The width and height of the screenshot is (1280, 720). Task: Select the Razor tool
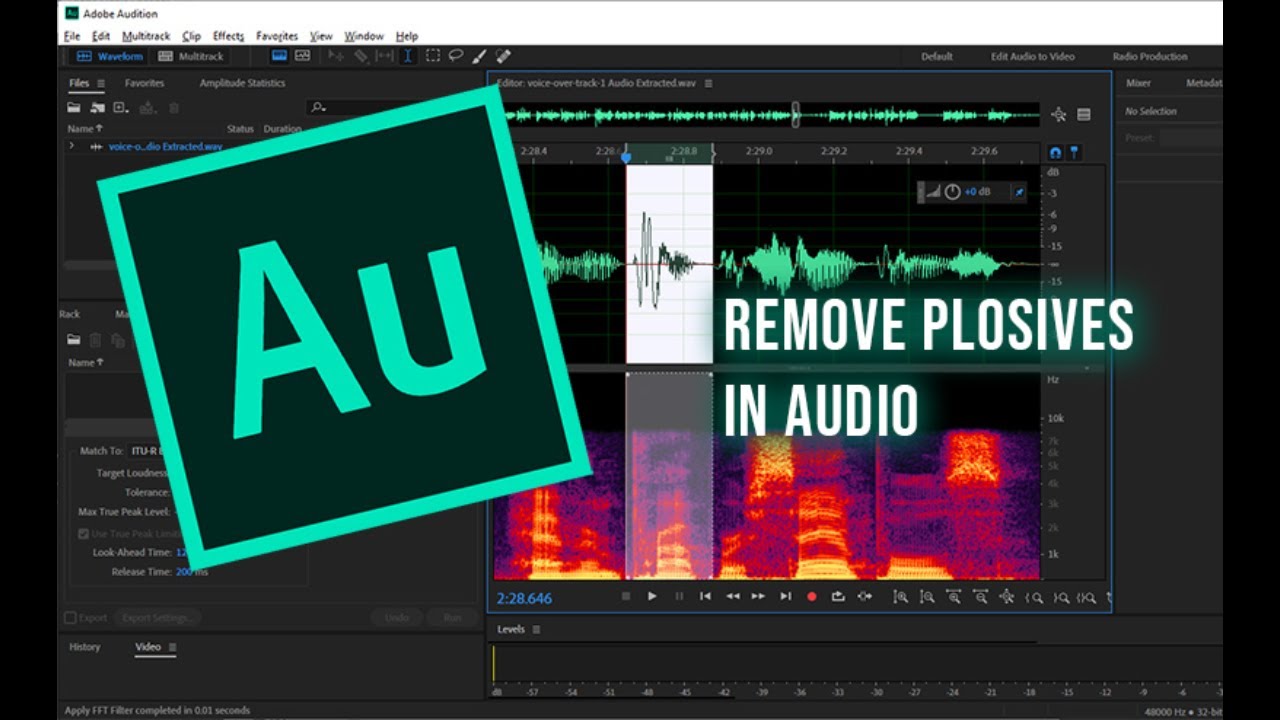pyautogui.click(x=361, y=57)
